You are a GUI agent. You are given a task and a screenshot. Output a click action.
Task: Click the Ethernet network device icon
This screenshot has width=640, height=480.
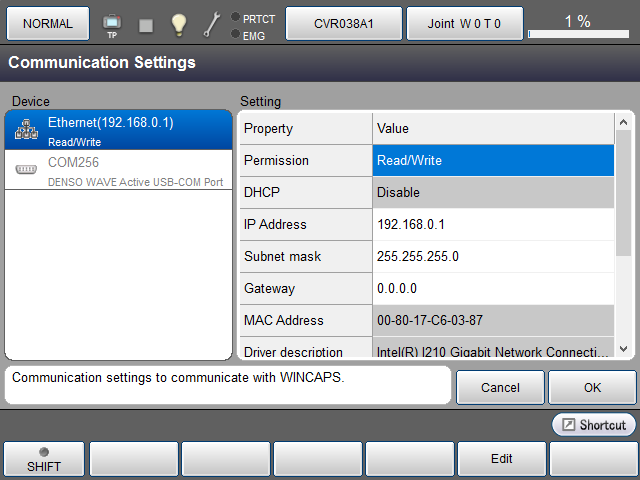(x=26, y=129)
